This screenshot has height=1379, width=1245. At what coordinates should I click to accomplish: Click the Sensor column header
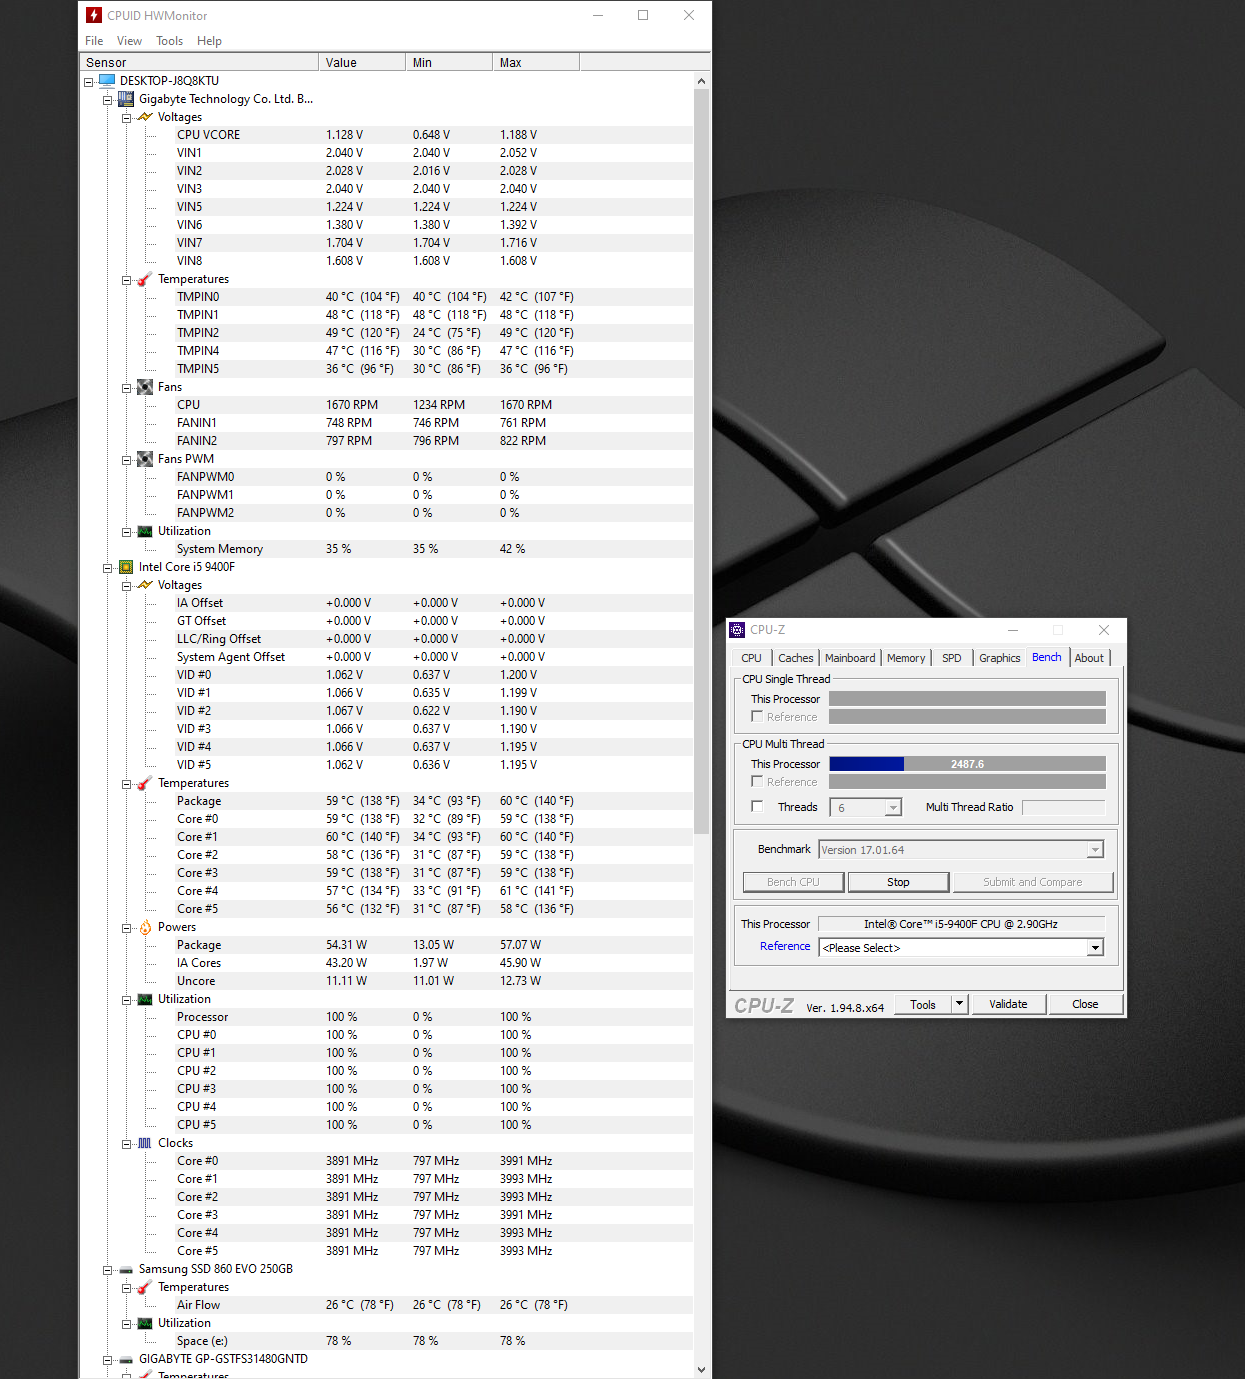199,62
